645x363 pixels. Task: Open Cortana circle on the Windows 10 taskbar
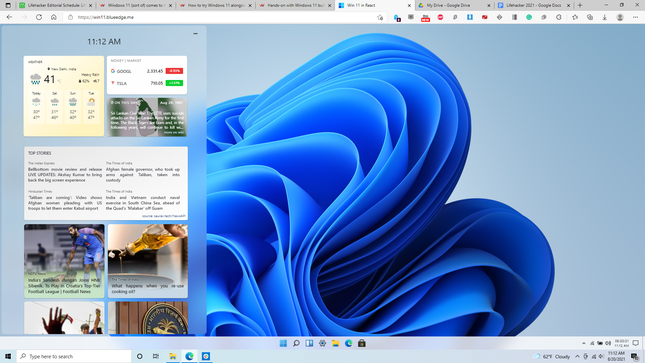139,356
